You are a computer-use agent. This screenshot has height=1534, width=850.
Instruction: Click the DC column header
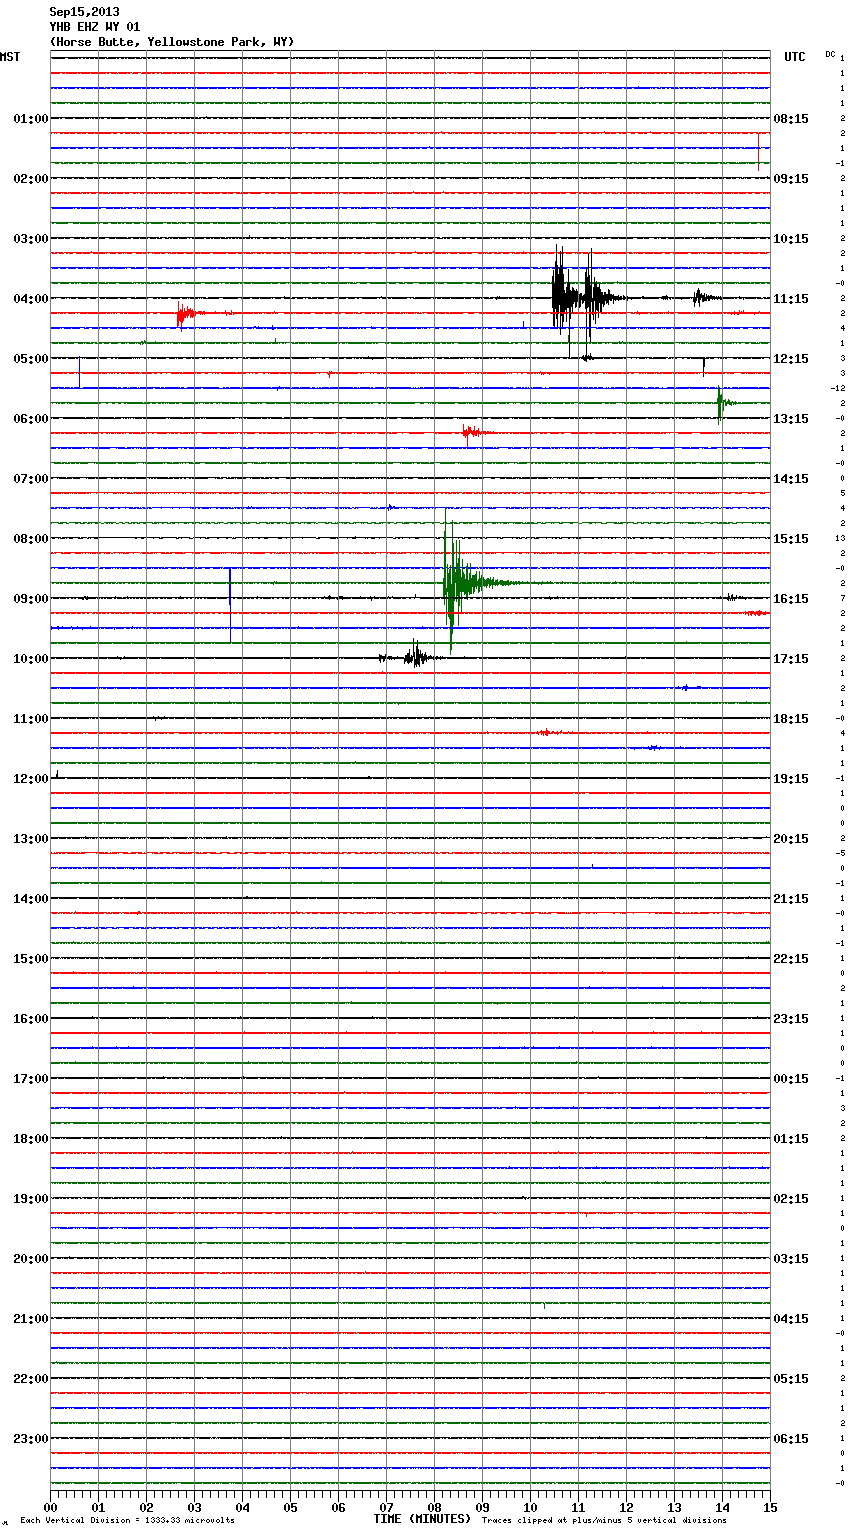[x=830, y=54]
